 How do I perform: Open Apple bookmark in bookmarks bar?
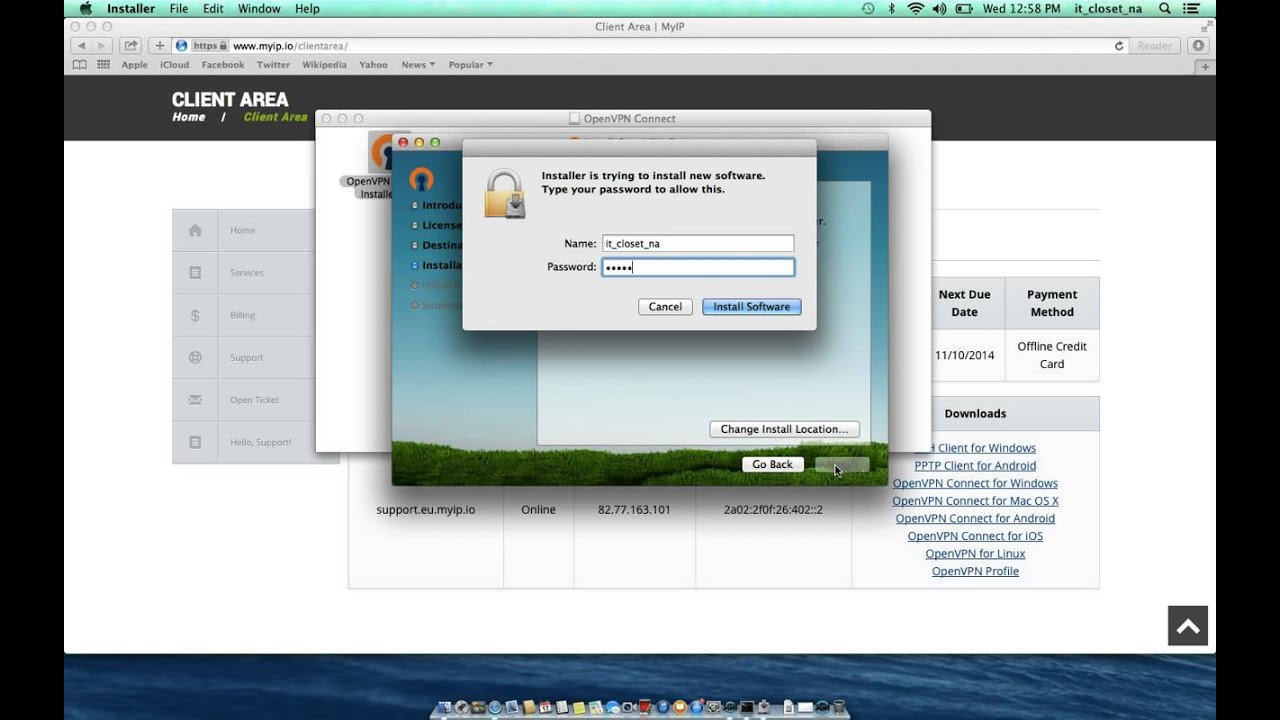click(x=134, y=65)
